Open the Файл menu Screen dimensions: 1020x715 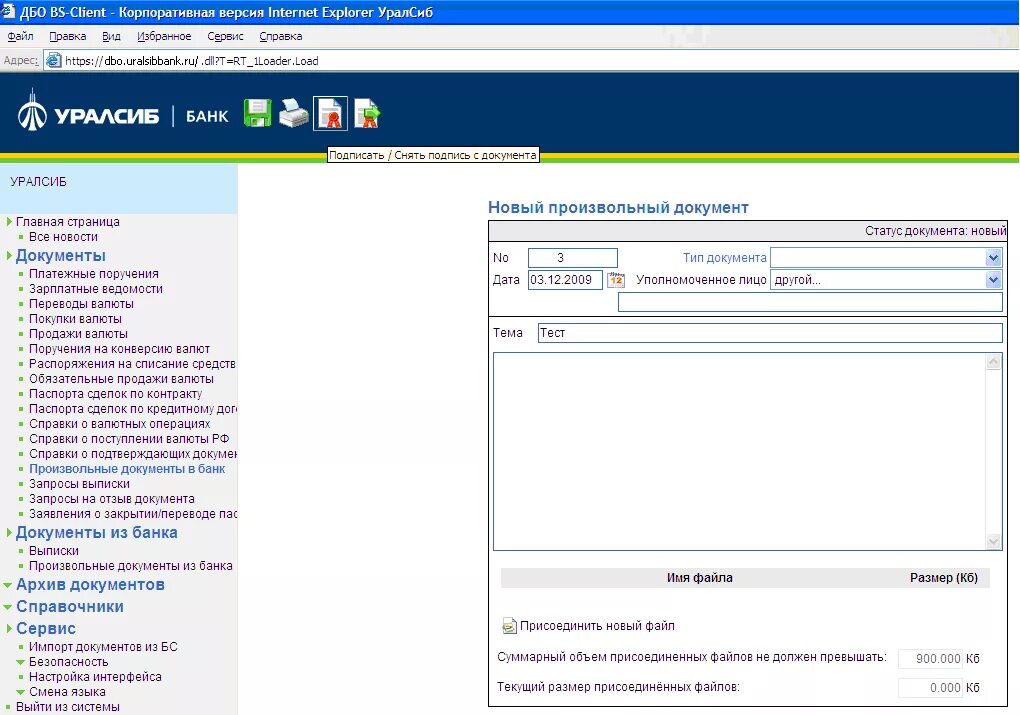(x=20, y=36)
